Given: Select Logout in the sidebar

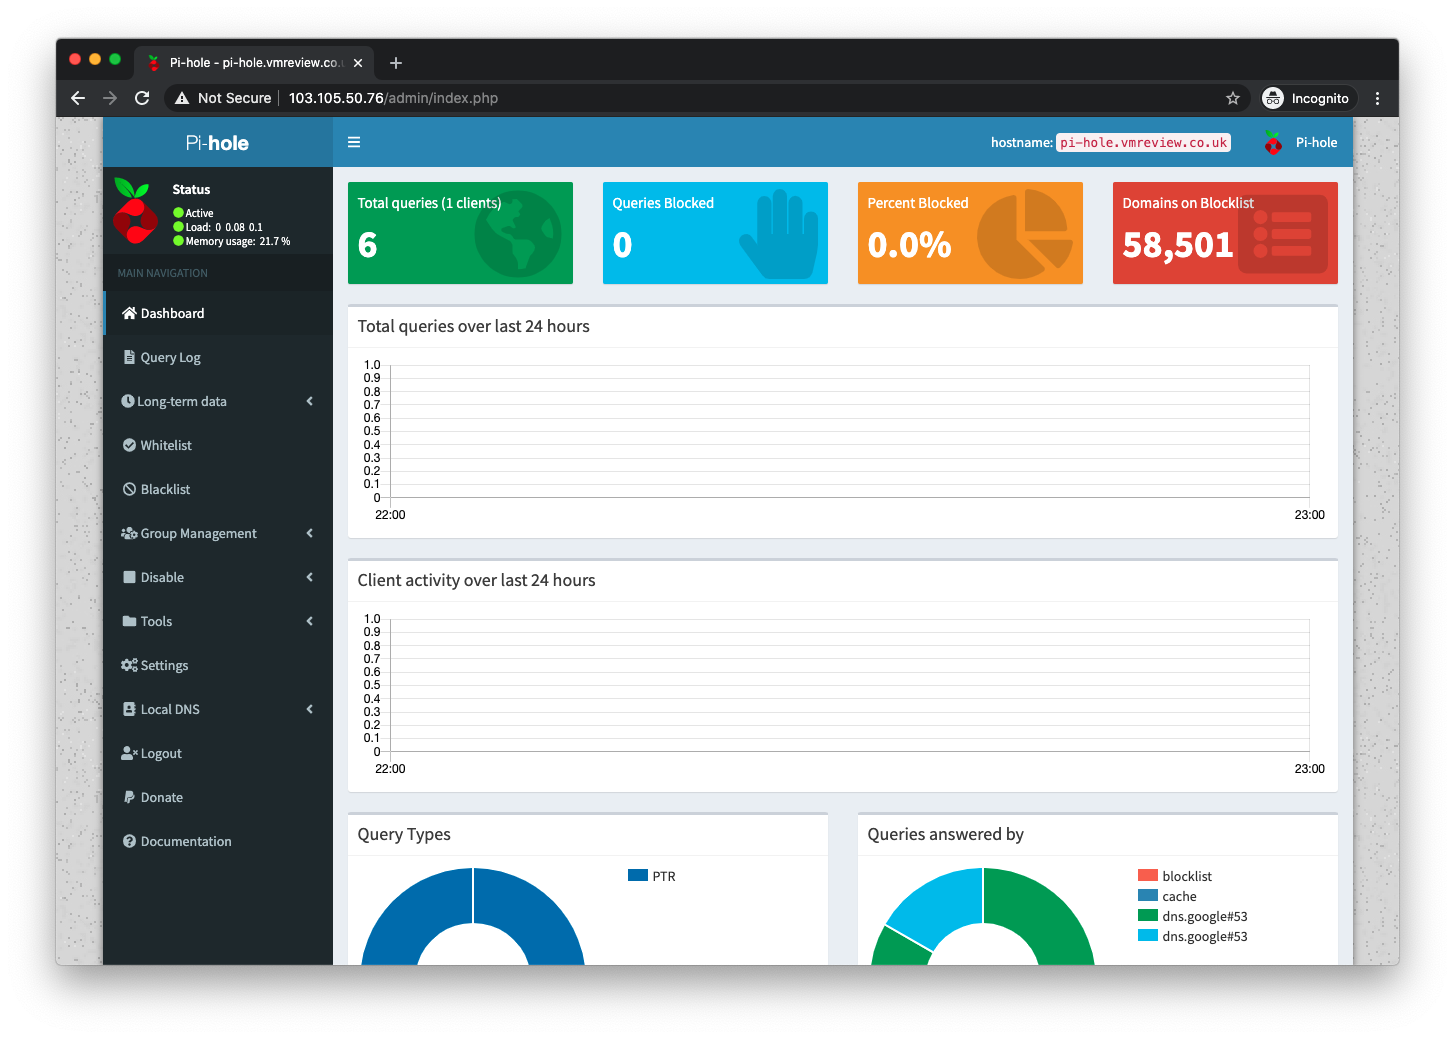Looking at the screenshot, I should [160, 753].
